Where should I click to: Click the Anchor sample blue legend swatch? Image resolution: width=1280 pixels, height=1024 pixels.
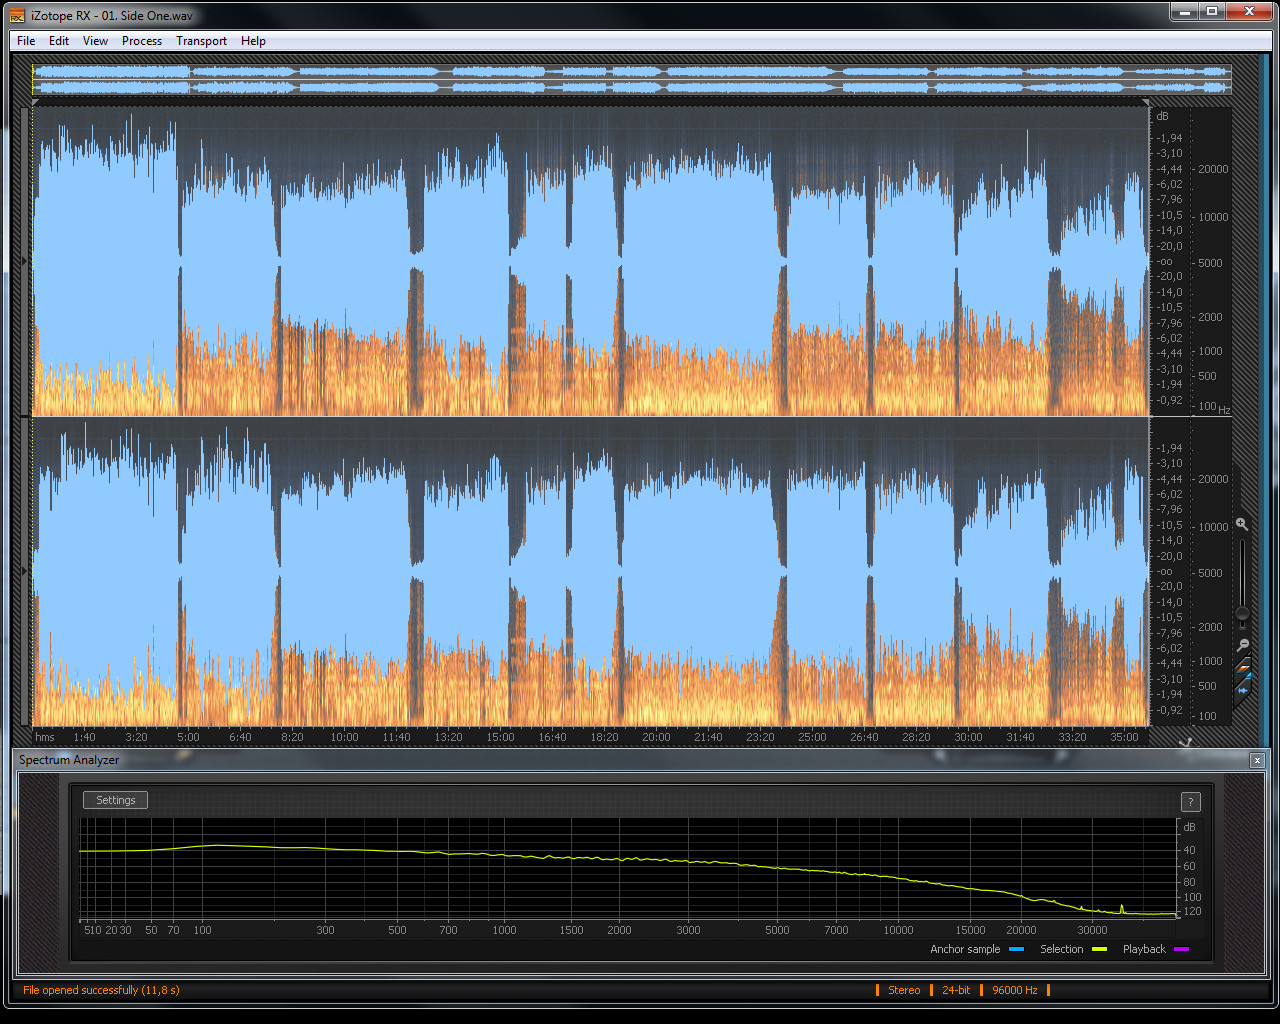[x=1017, y=949]
